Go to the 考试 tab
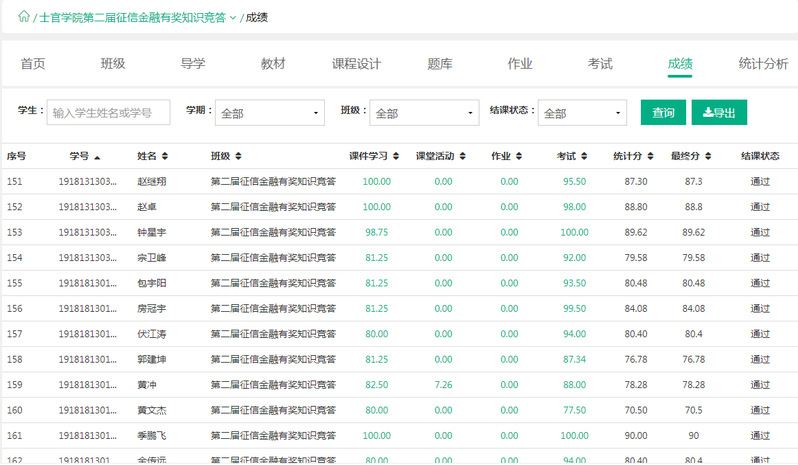This screenshot has width=798, height=465. [600, 64]
